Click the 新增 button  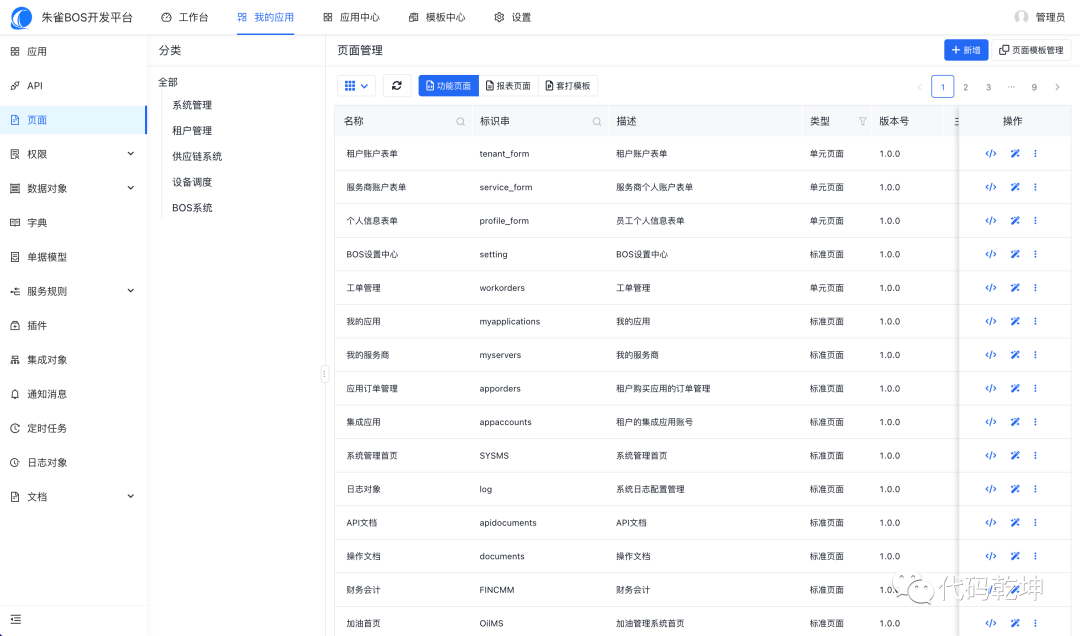point(966,50)
